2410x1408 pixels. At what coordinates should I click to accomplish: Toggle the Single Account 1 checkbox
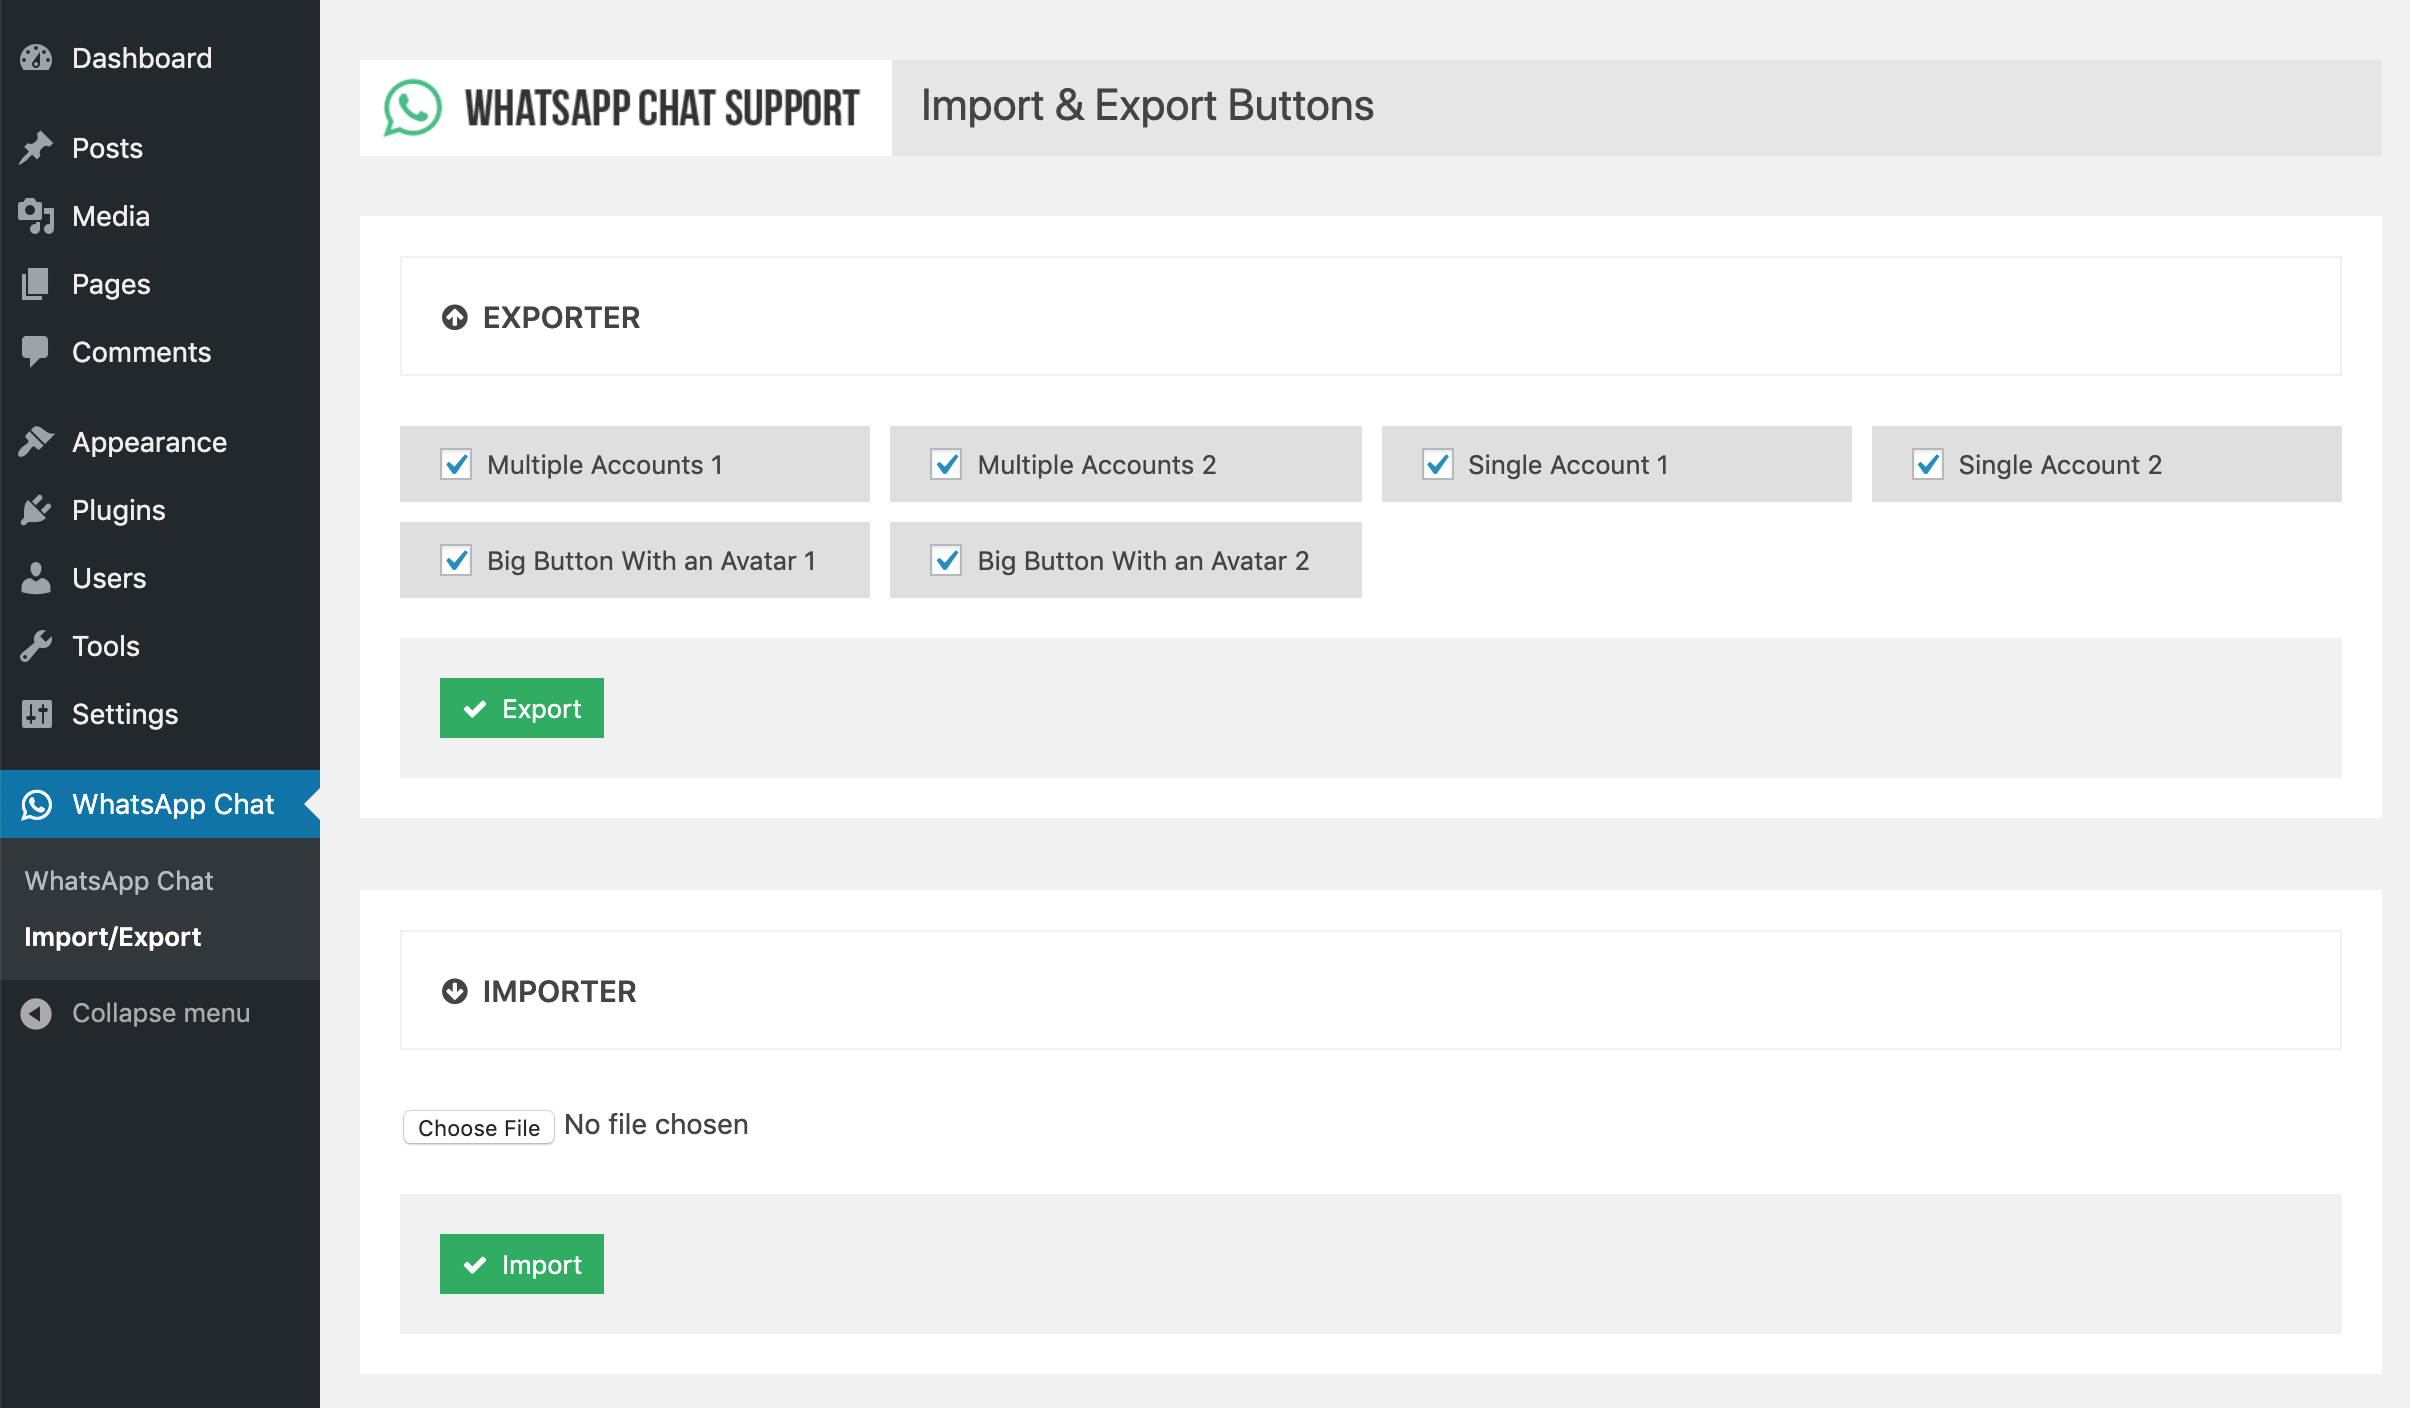pos(1438,464)
